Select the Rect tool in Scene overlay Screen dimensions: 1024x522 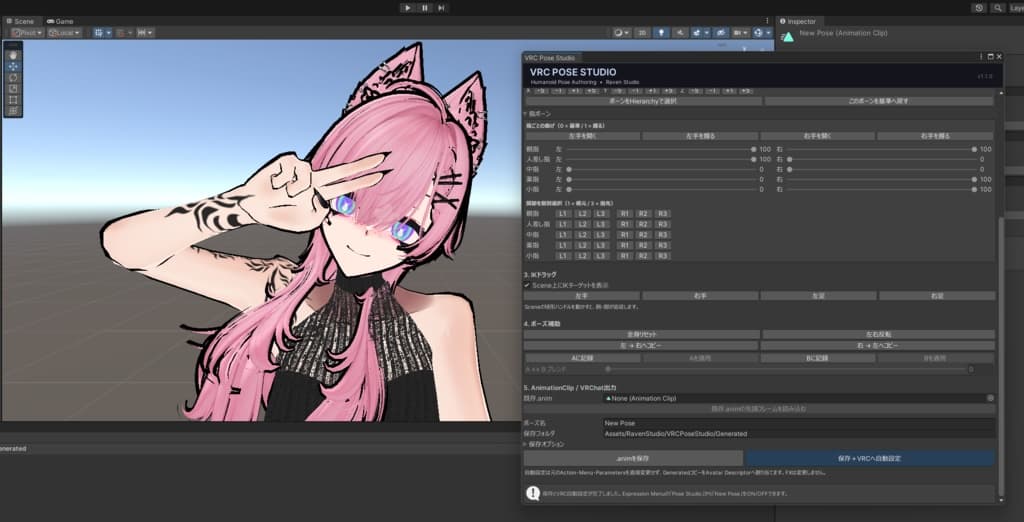tap(13, 100)
